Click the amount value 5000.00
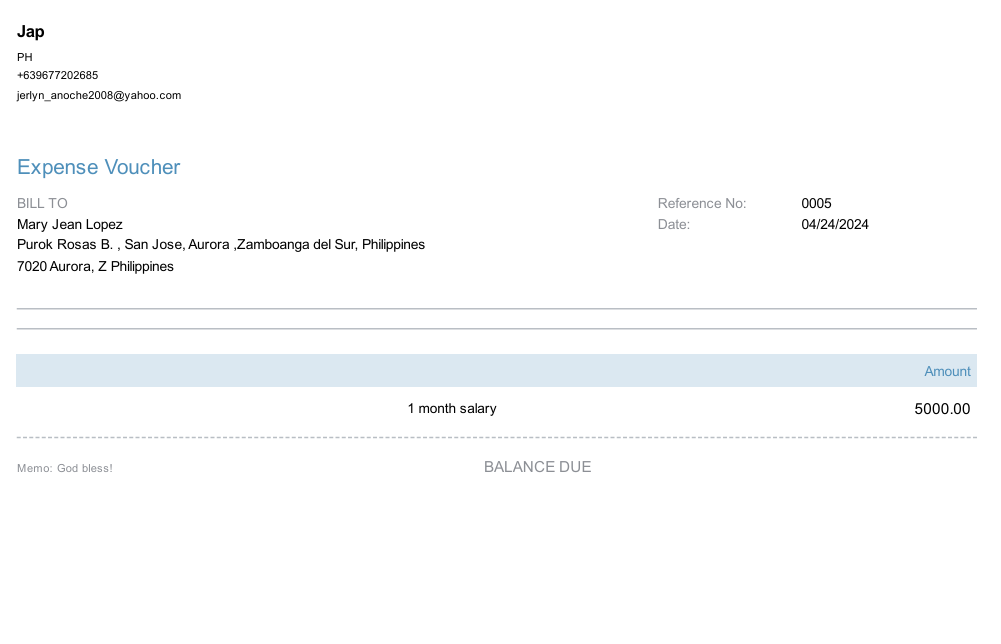The height and width of the screenshot is (644, 1001). 942,409
